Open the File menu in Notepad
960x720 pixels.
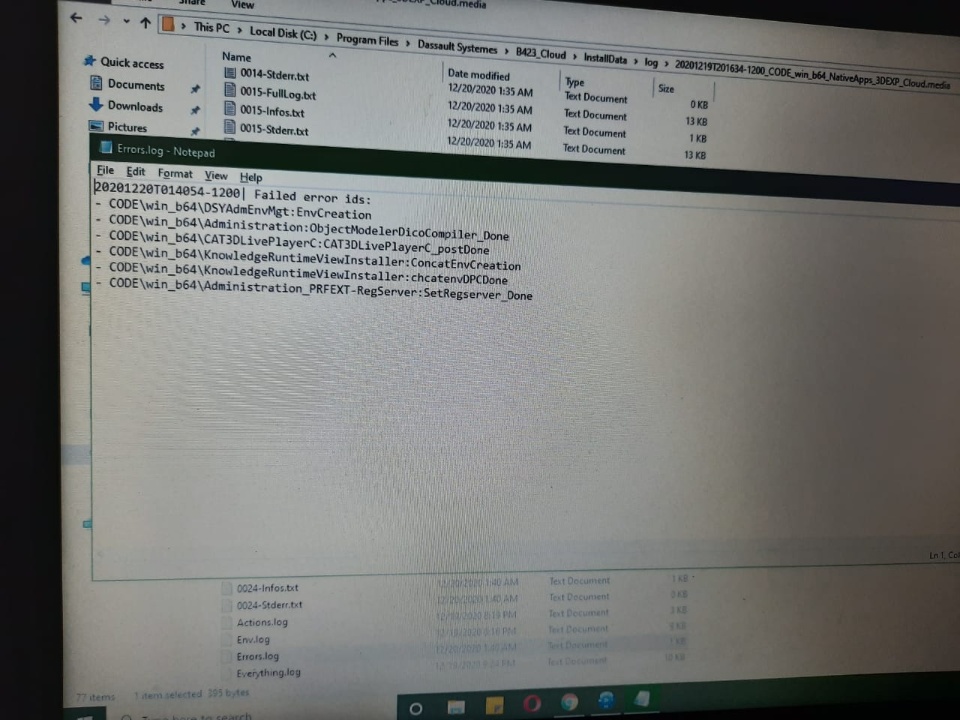pyautogui.click(x=105, y=170)
